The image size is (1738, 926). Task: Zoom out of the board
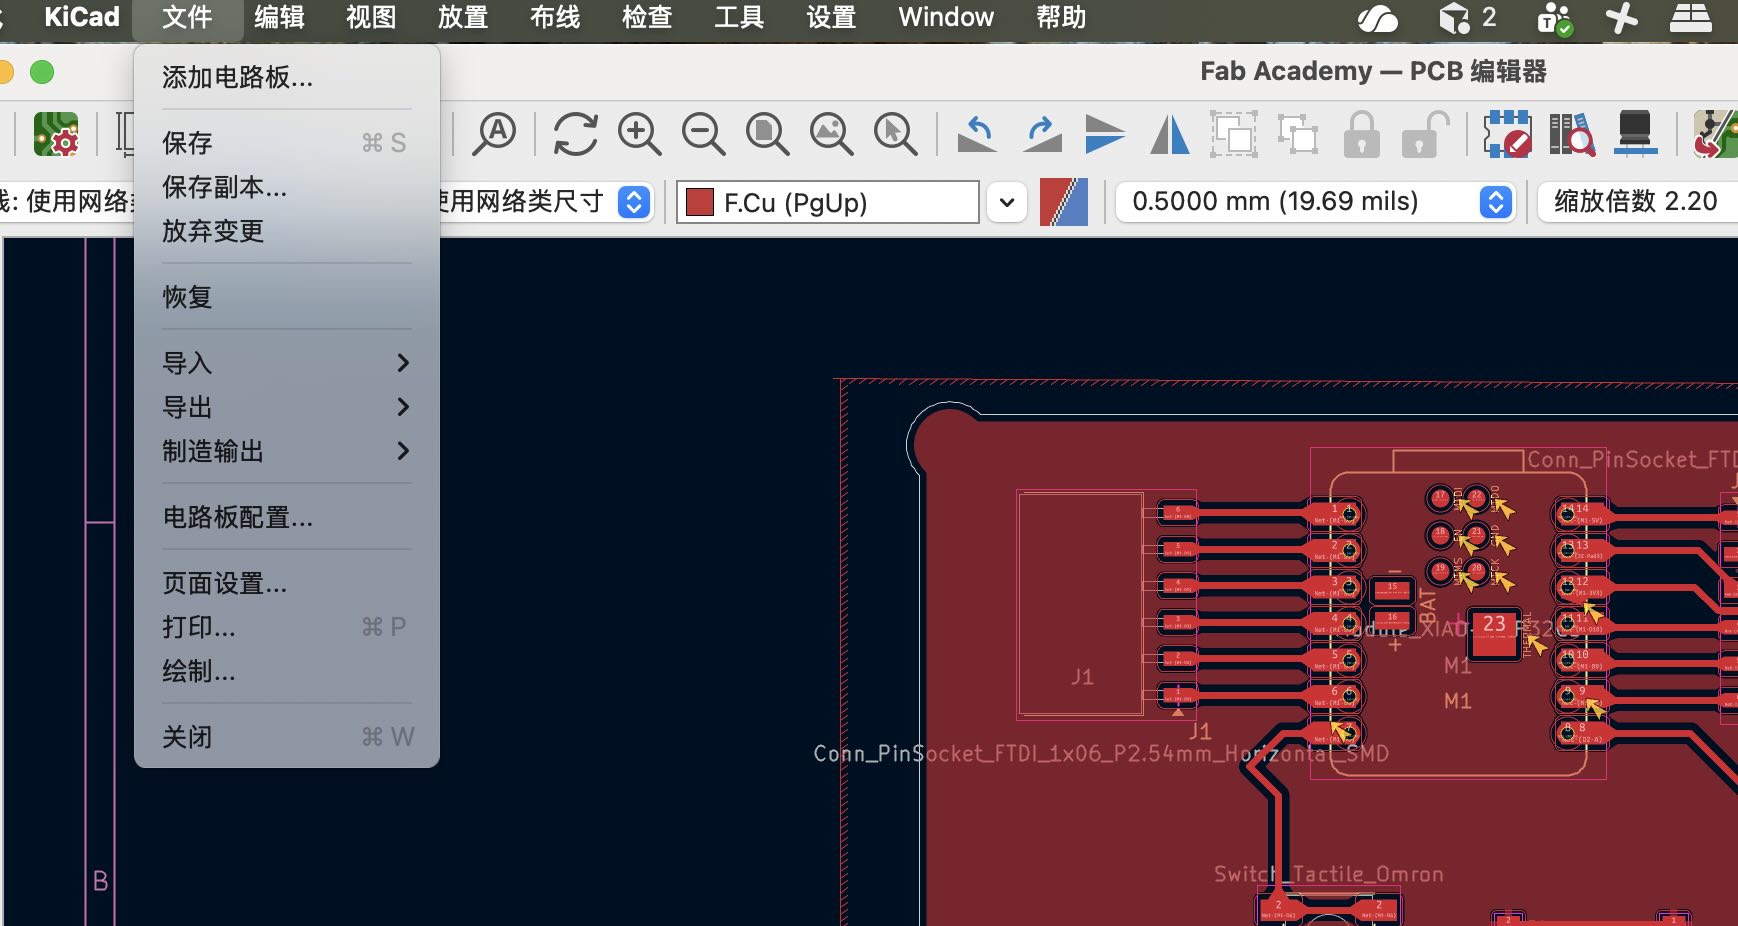point(704,134)
